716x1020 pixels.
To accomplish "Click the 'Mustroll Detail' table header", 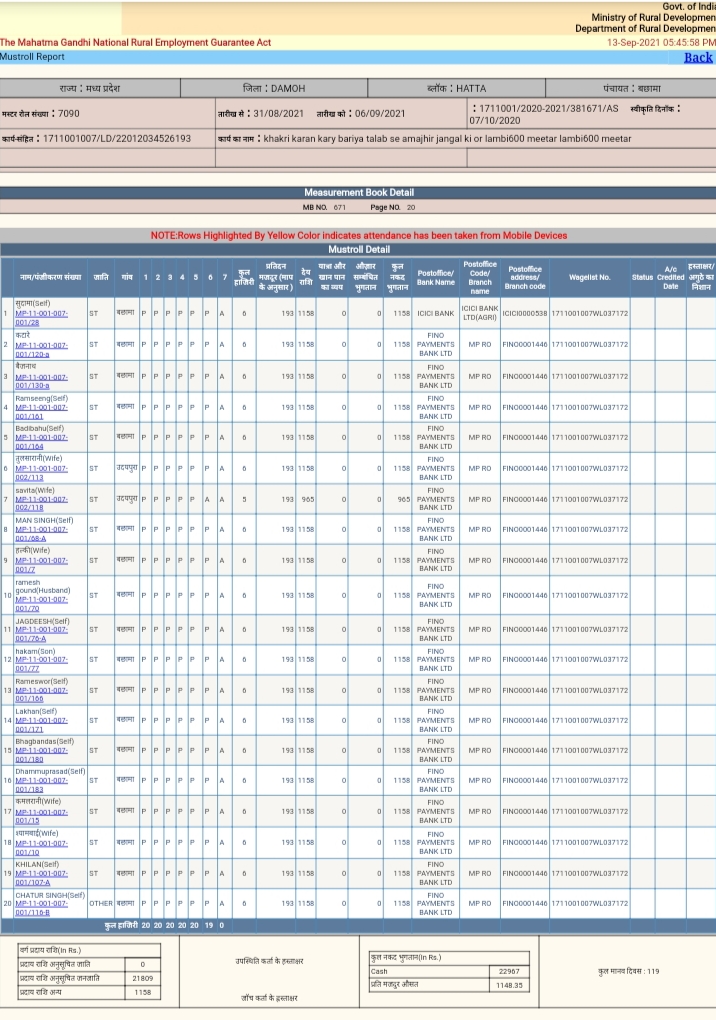I will pos(359,249).
